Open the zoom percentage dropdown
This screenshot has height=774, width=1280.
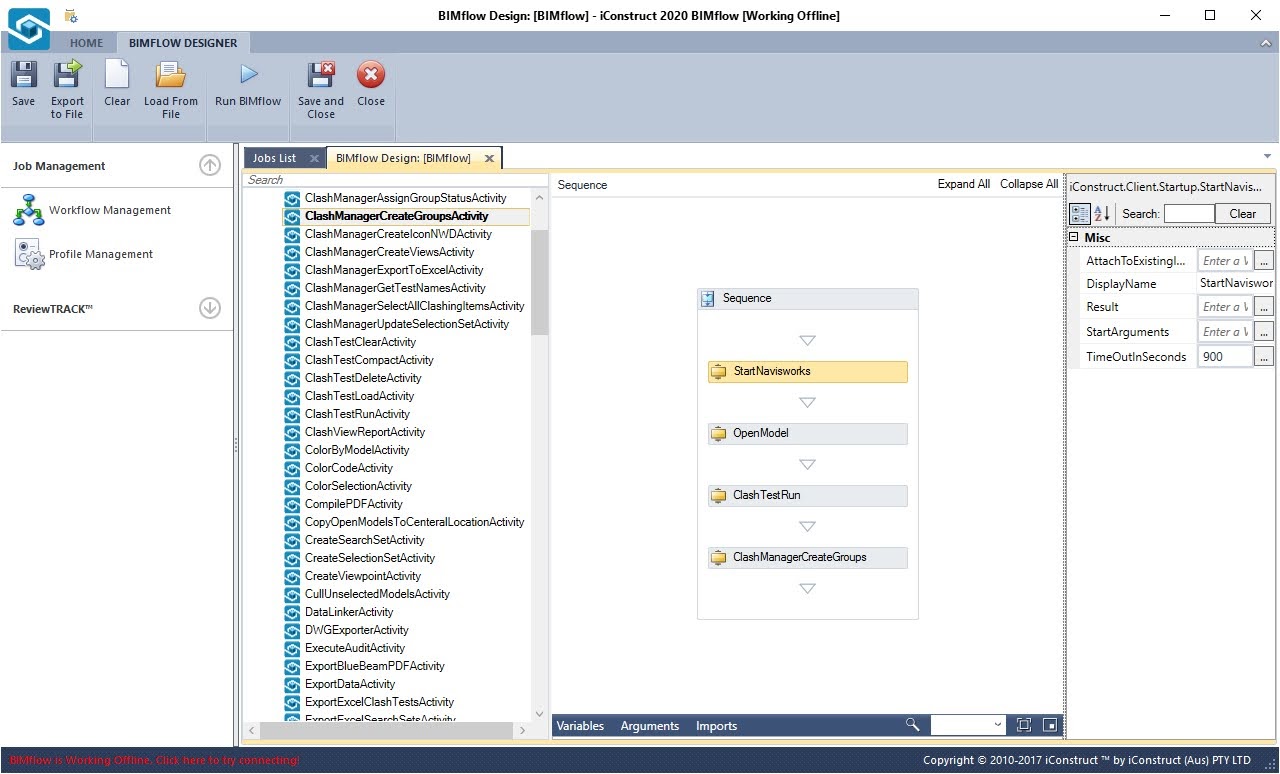point(998,725)
